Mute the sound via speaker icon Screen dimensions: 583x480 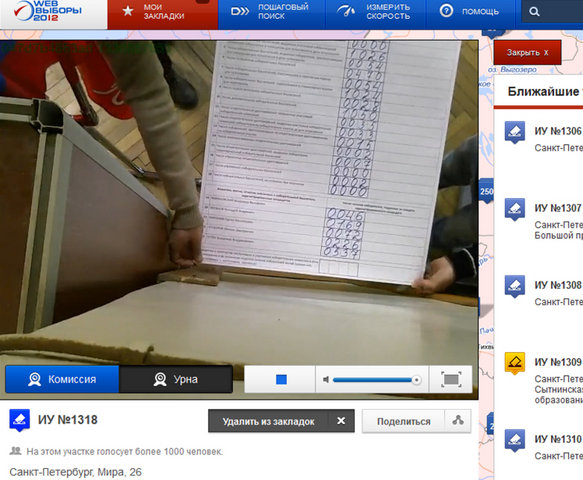(326, 380)
